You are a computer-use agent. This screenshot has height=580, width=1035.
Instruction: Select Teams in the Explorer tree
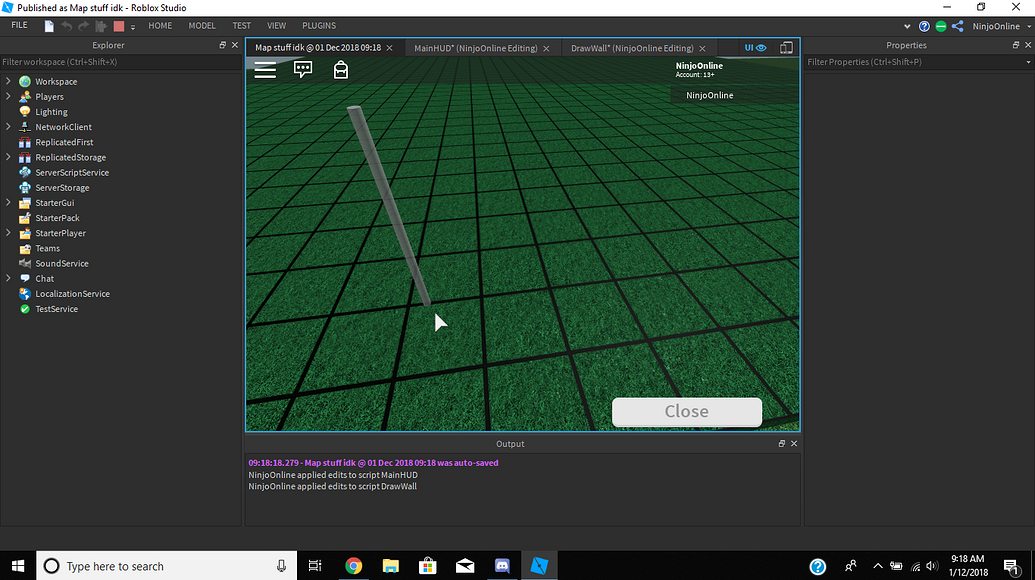tap(48, 248)
